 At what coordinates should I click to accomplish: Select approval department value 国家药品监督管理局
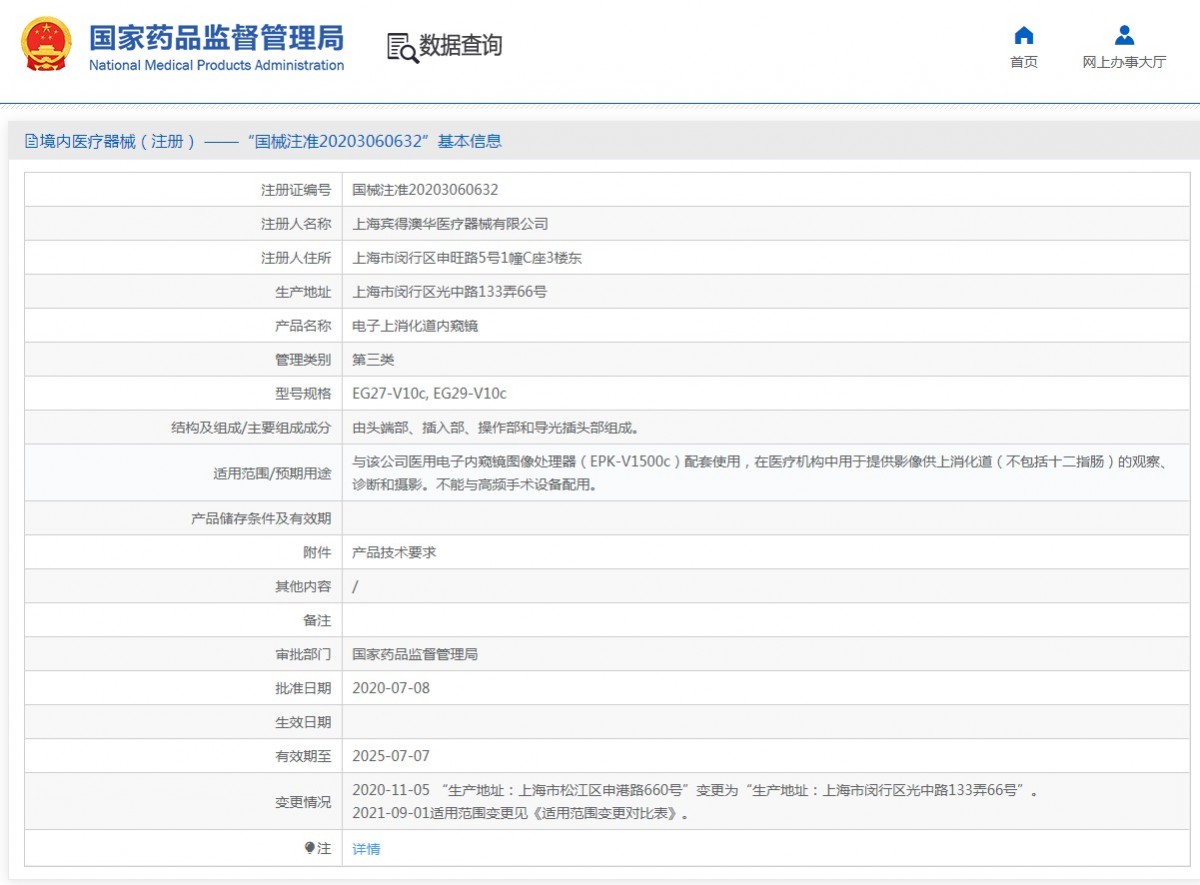(415, 654)
